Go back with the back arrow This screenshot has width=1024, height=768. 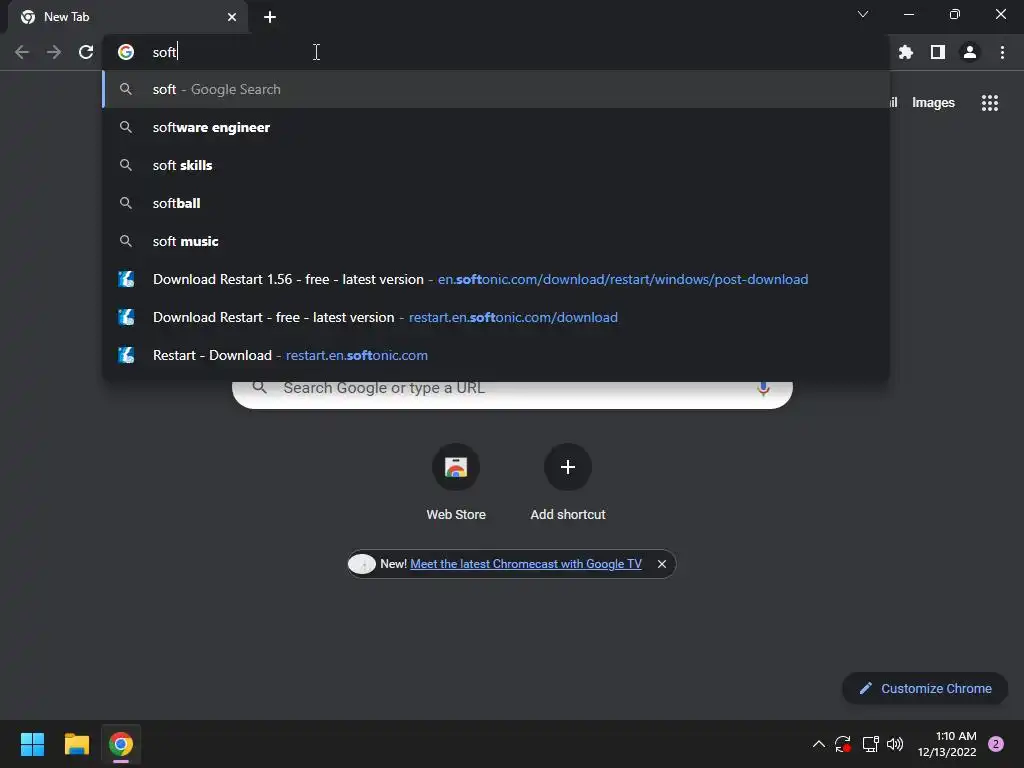tap(22, 52)
